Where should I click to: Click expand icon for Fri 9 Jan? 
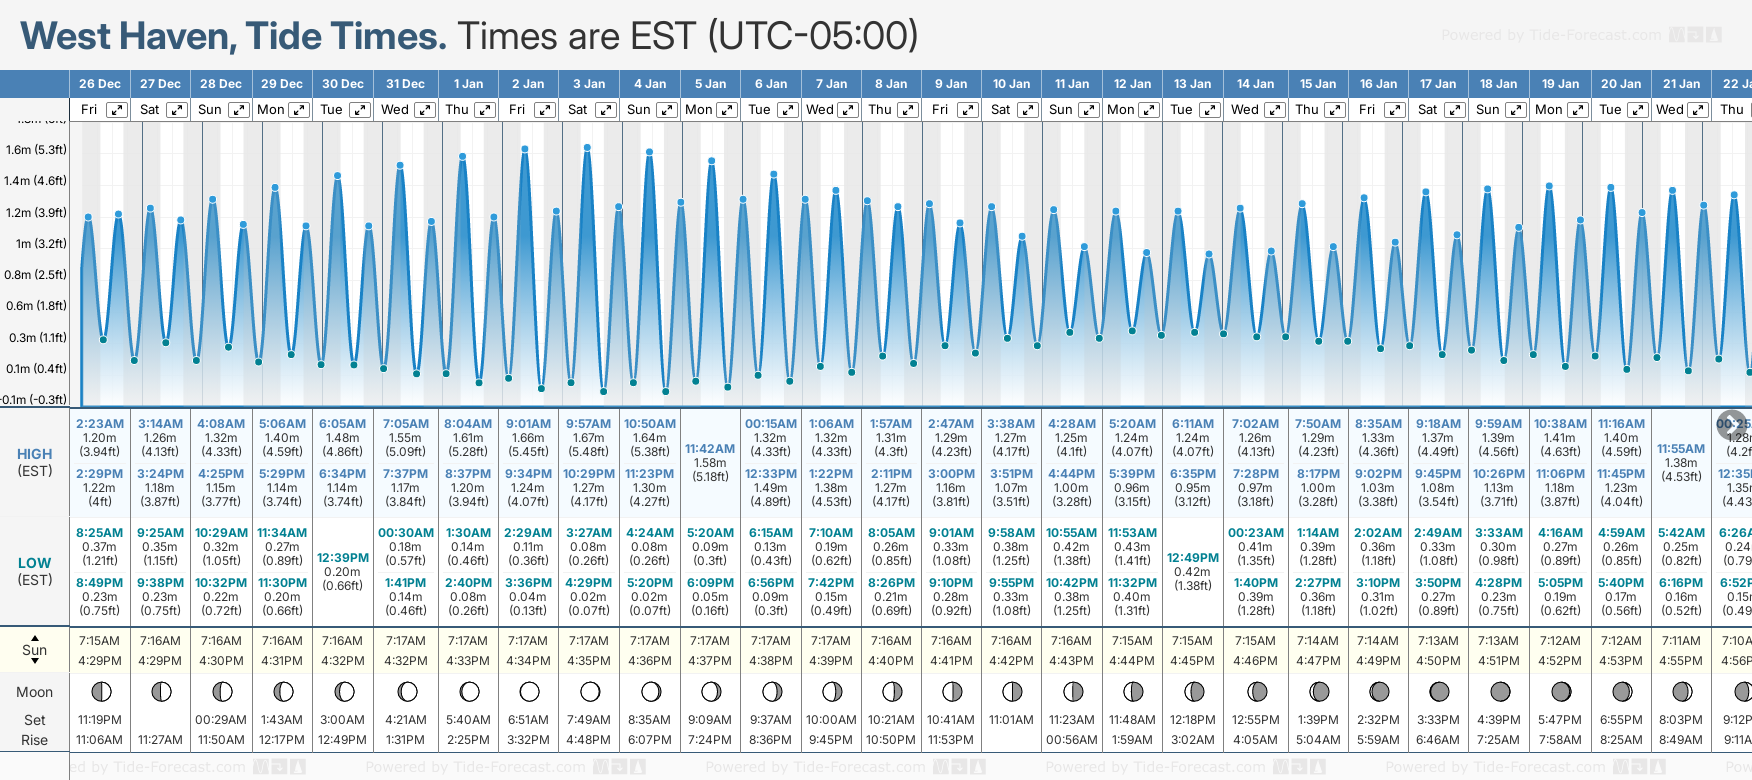tap(967, 110)
